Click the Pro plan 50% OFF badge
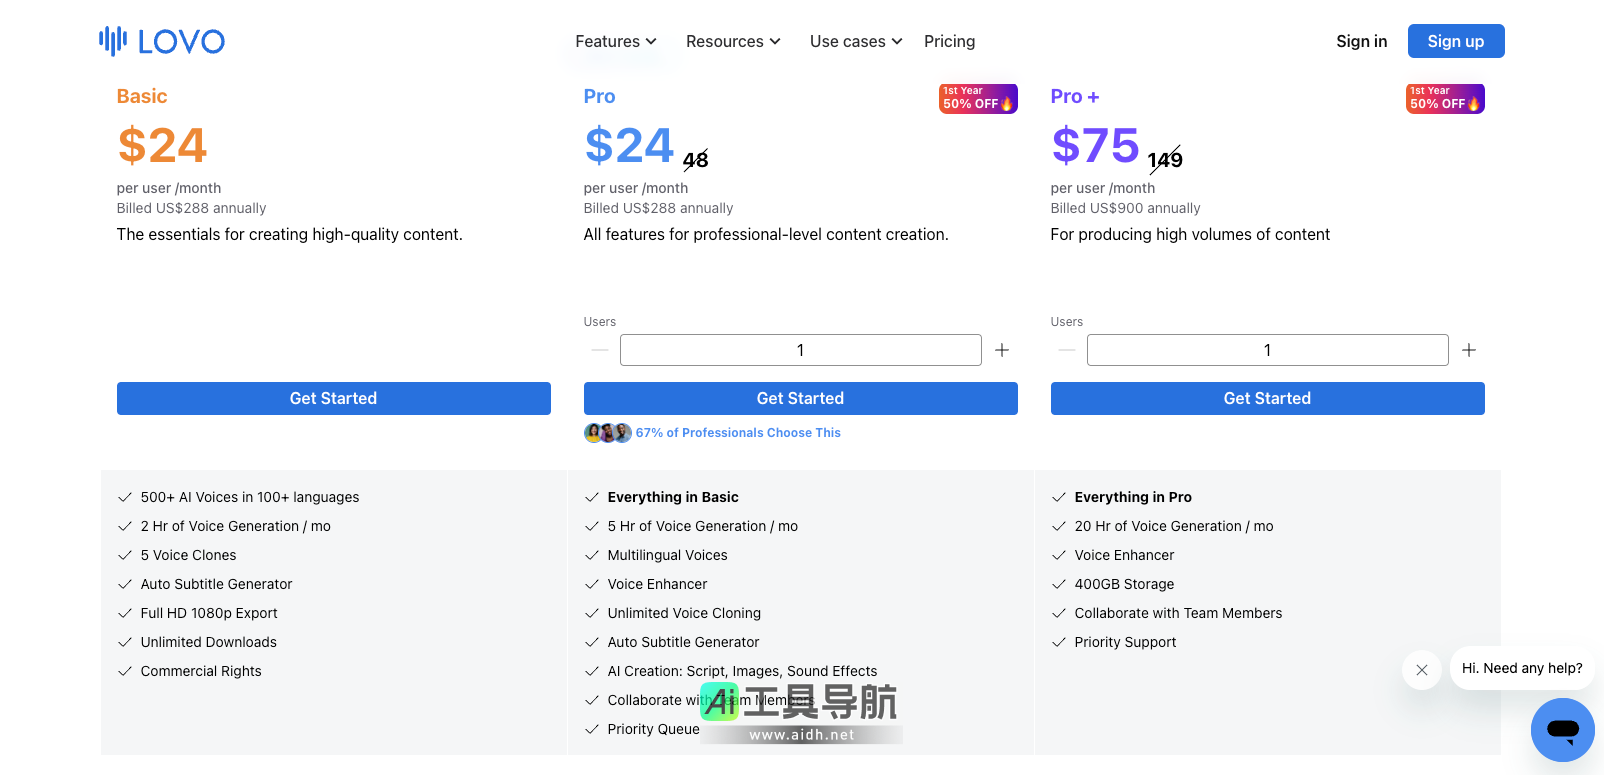The image size is (1604, 775). coord(977,99)
